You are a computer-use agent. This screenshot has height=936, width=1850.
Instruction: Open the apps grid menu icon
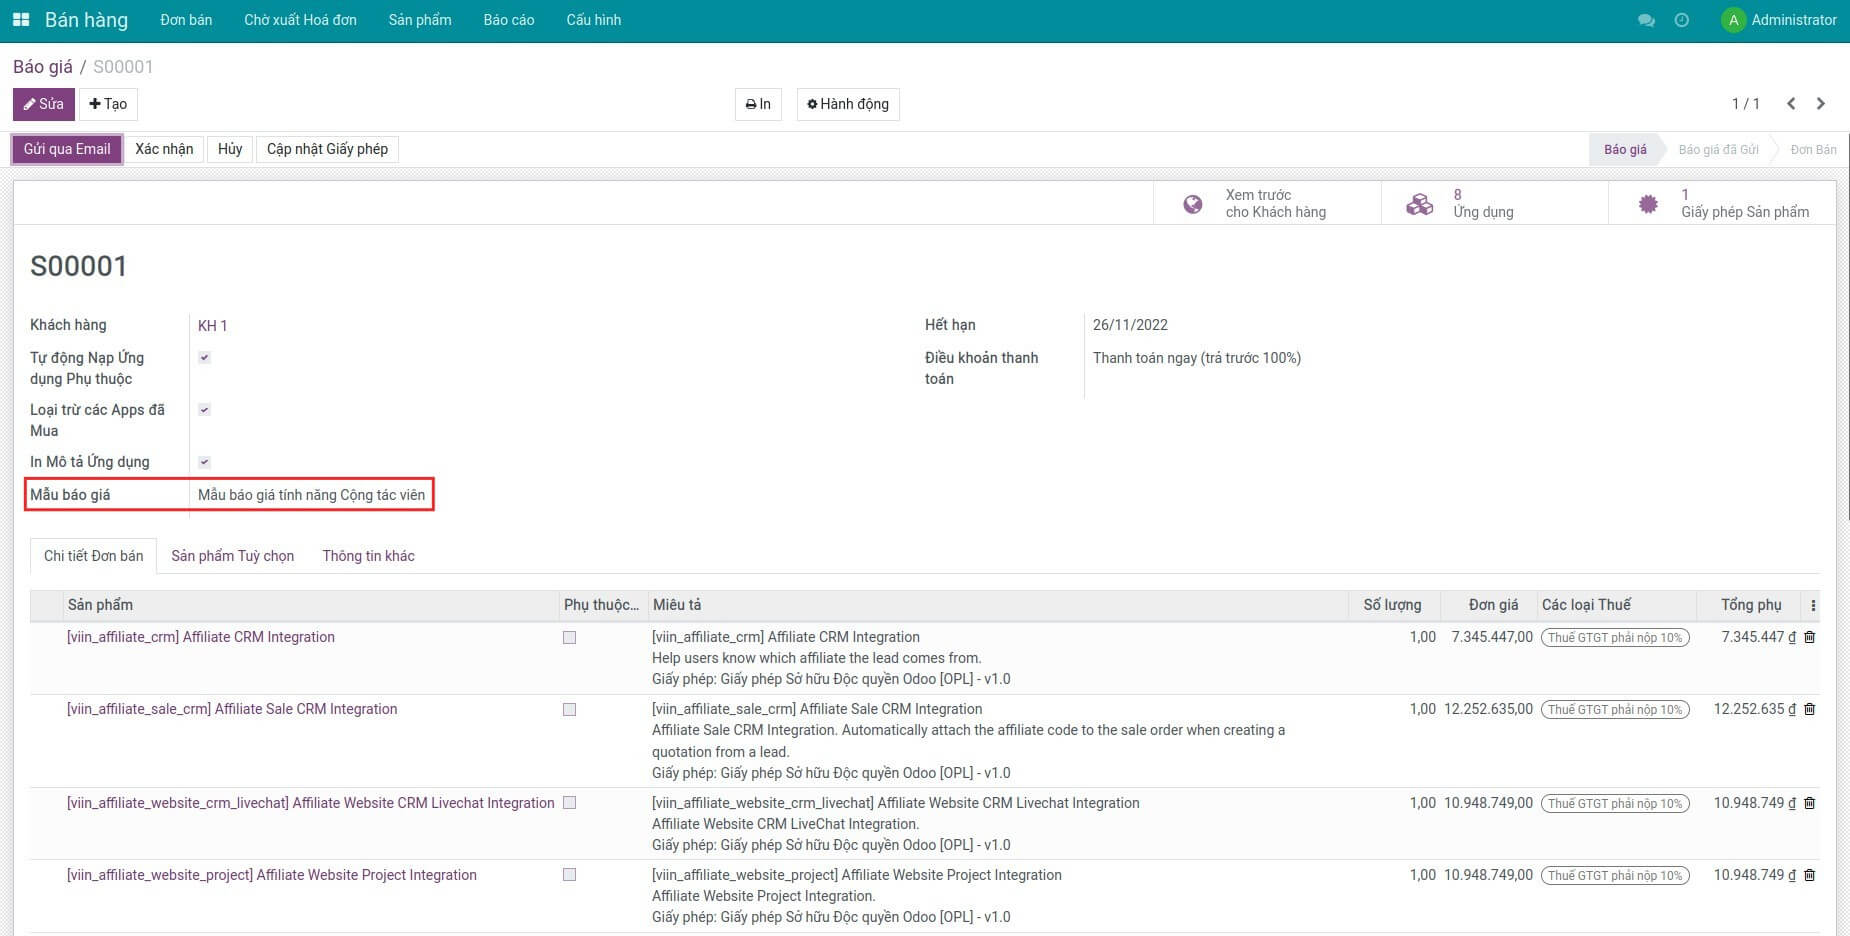pyautogui.click(x=21, y=20)
